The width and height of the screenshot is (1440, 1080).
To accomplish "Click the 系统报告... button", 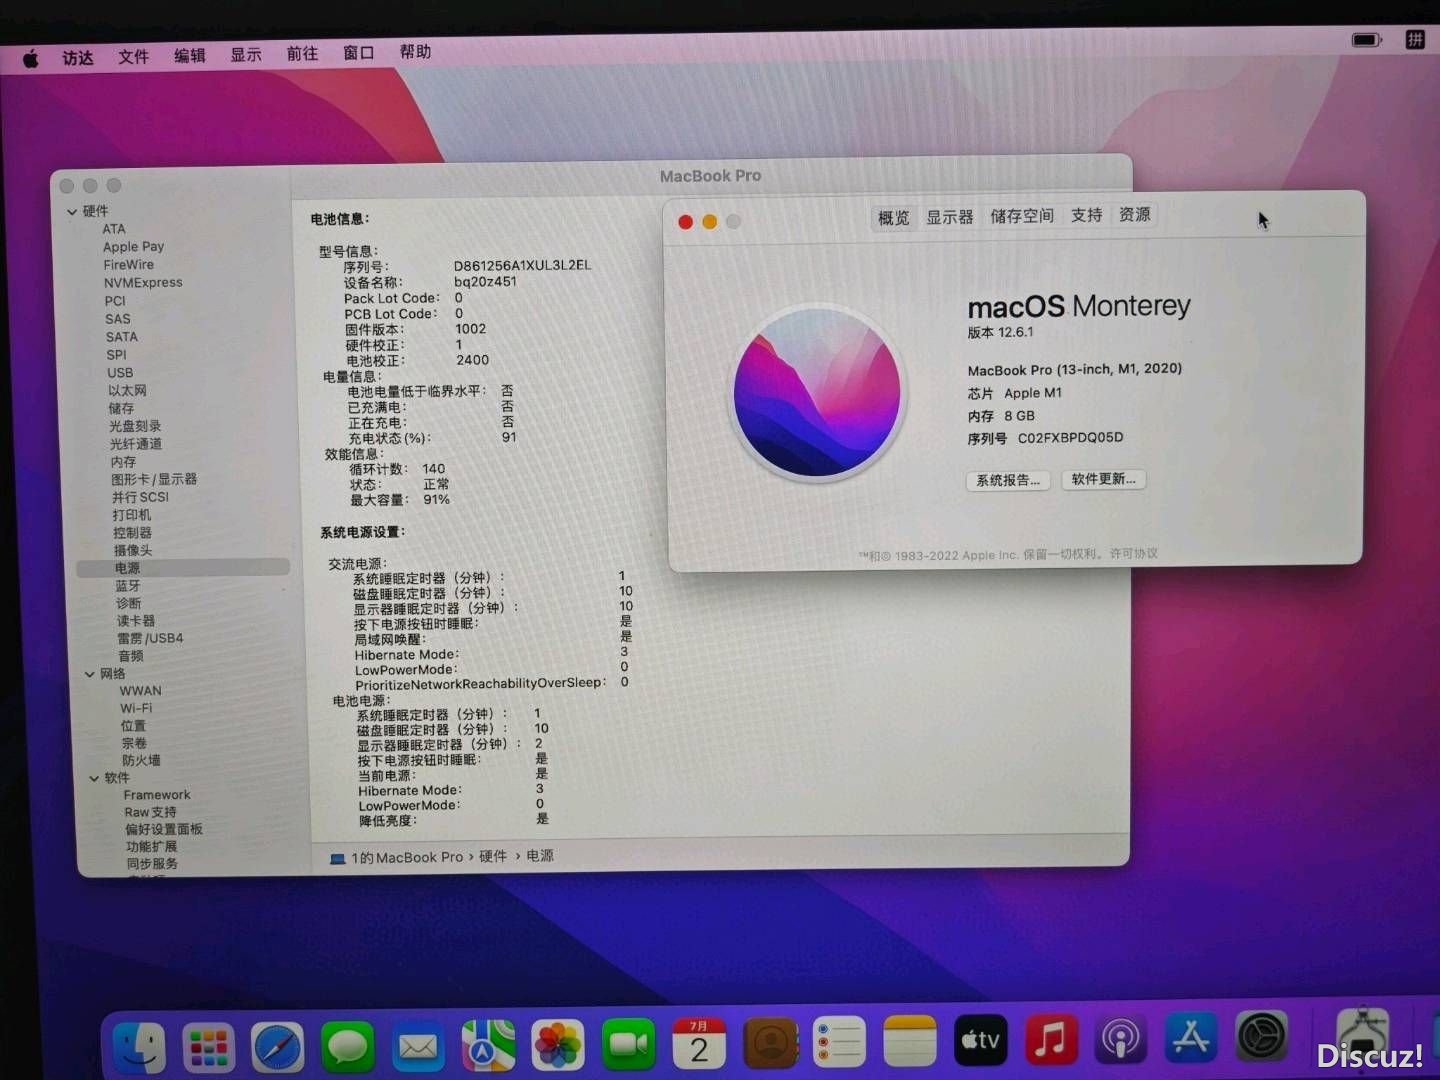I will pos(1007,481).
